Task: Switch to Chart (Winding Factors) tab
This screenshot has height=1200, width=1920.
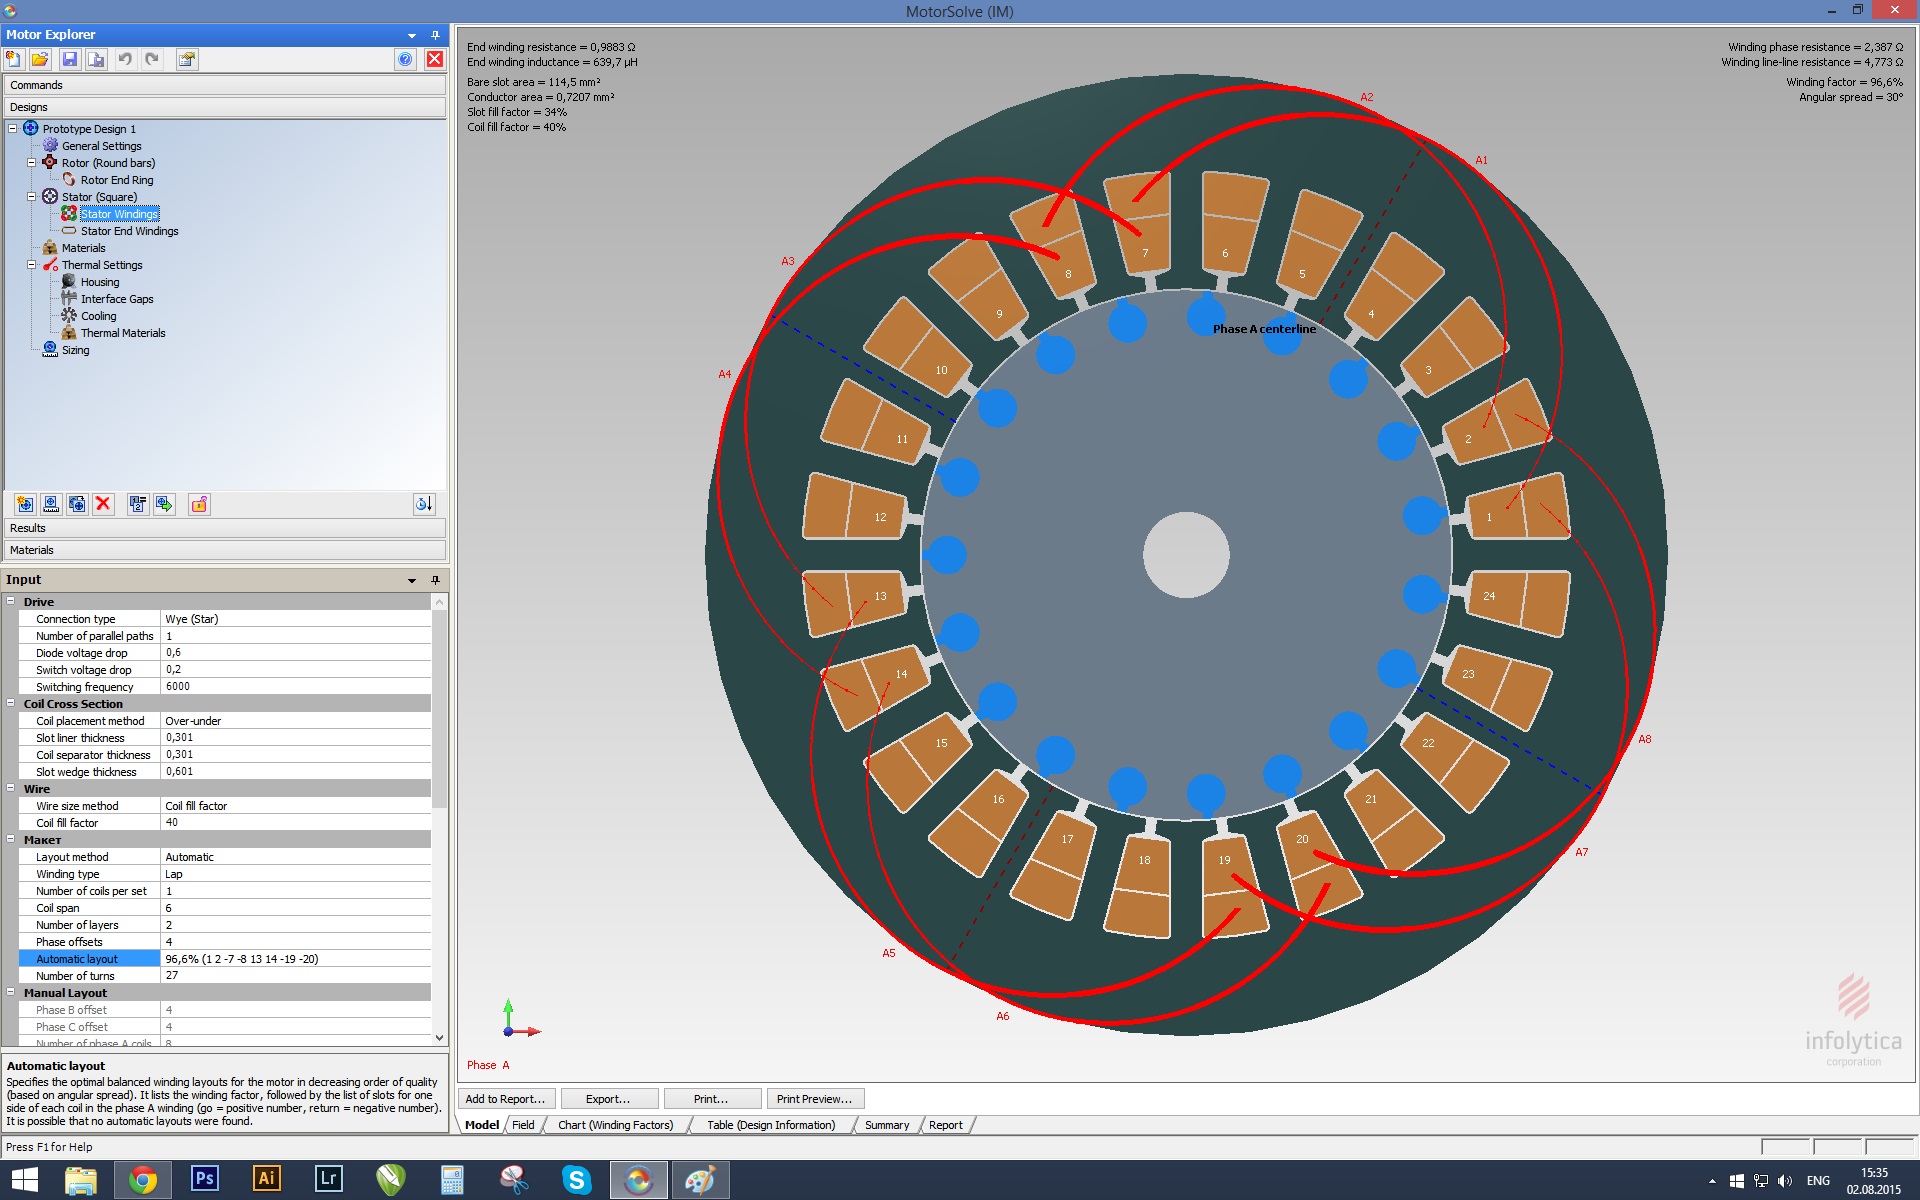Action: tap(615, 1125)
